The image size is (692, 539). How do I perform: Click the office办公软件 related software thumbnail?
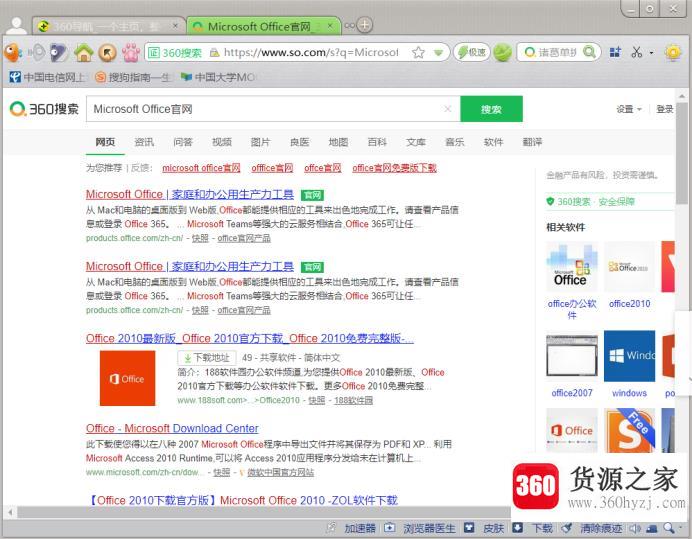[572, 267]
